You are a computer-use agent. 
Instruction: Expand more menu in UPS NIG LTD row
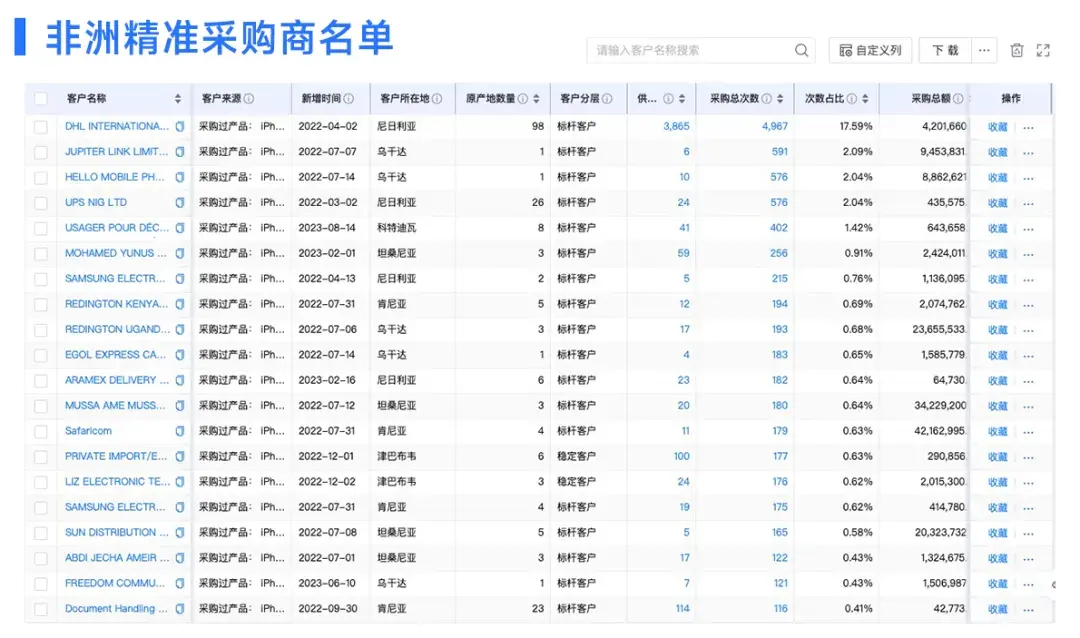click(x=1028, y=204)
